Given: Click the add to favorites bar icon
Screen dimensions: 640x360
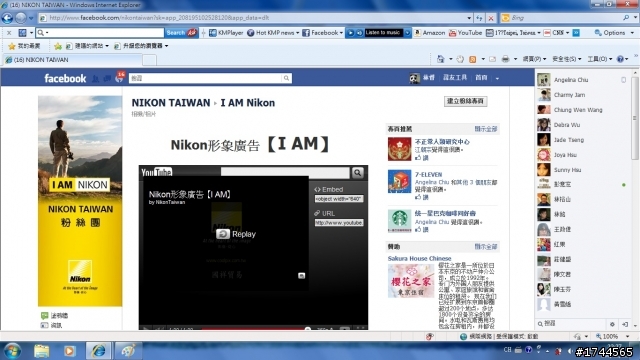Looking at the screenshot, I should (x=58, y=46).
